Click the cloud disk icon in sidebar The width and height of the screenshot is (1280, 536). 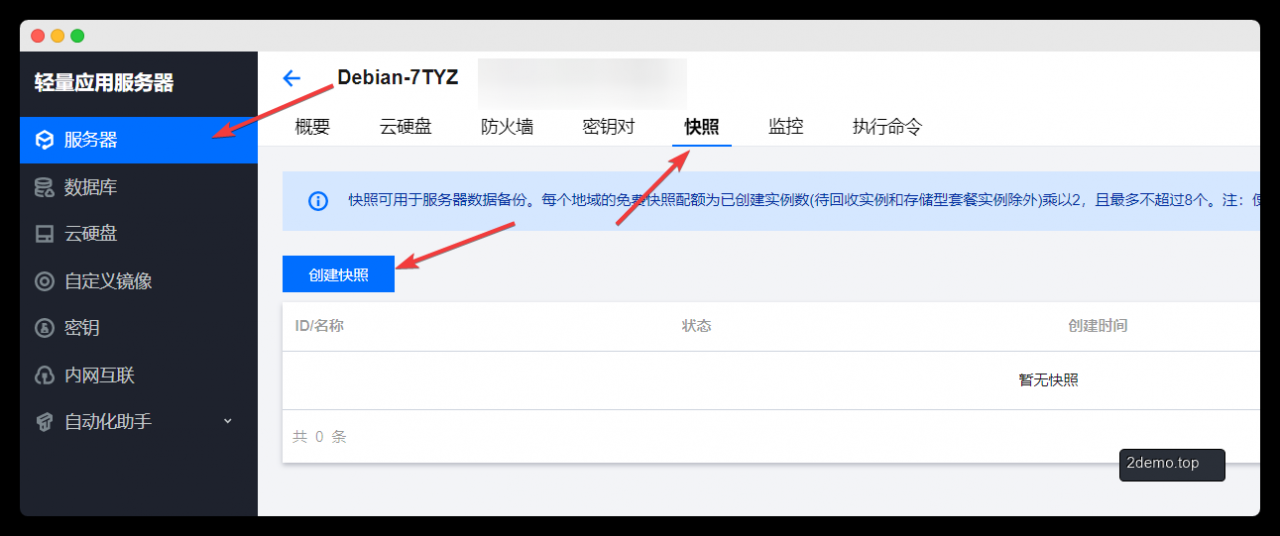click(44, 234)
